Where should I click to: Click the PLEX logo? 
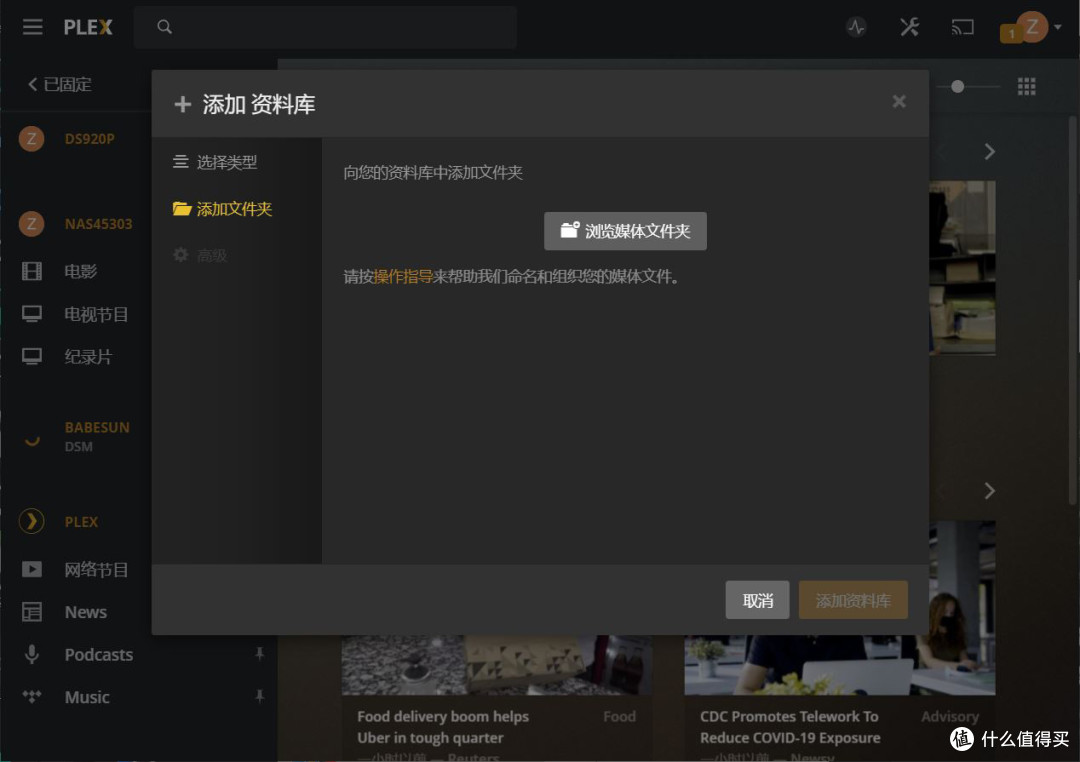(87, 27)
